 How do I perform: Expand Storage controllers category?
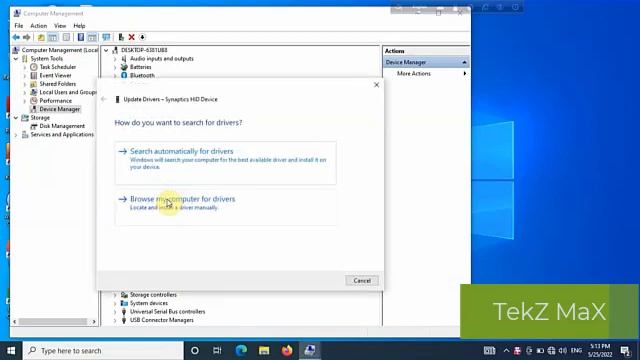[115, 295]
